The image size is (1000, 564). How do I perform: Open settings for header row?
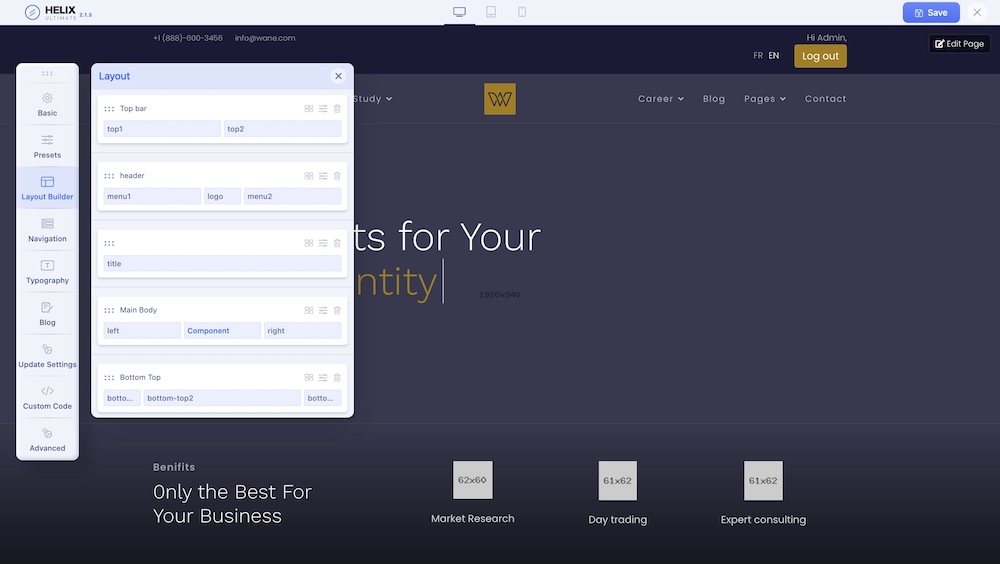(x=323, y=175)
